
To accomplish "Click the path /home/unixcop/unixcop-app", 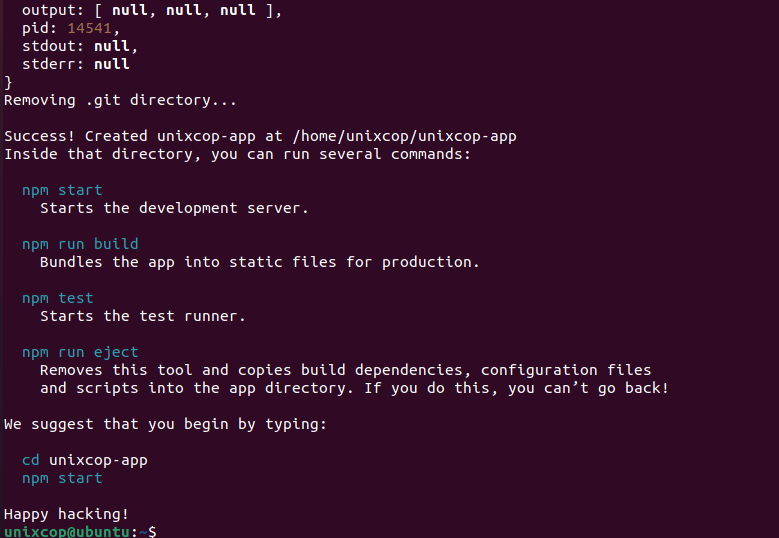I will [404, 136].
